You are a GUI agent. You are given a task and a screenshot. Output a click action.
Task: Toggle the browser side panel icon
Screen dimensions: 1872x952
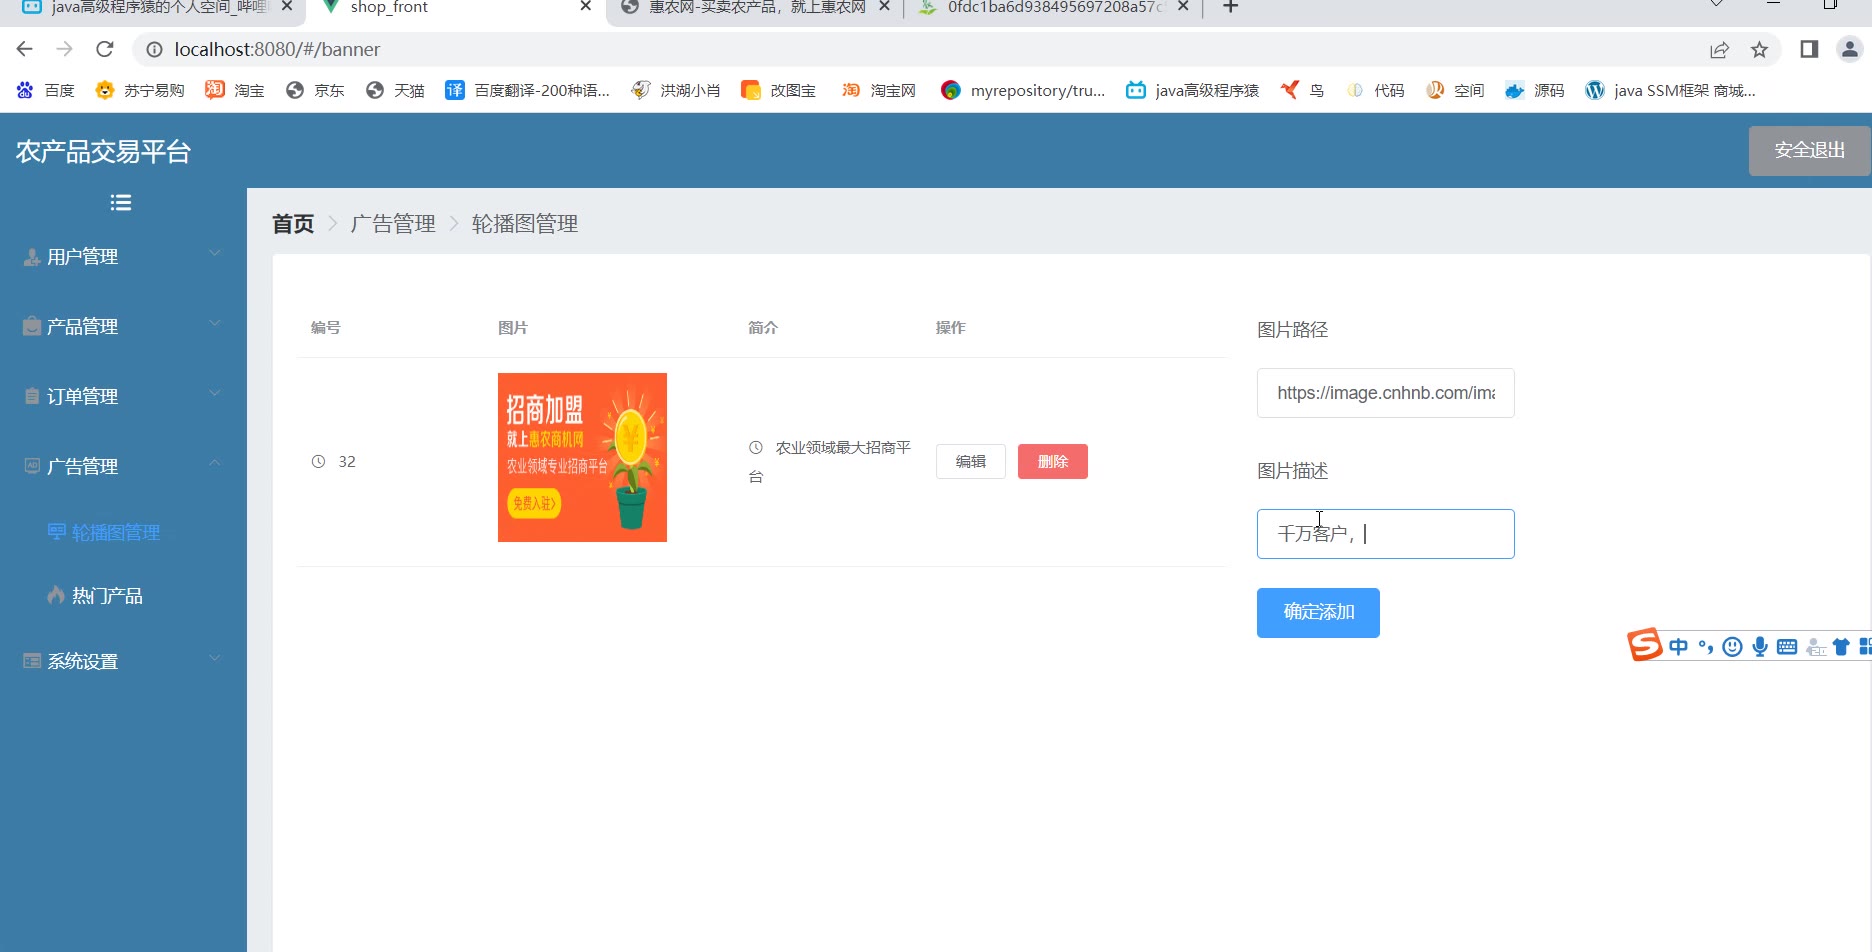click(x=1809, y=49)
